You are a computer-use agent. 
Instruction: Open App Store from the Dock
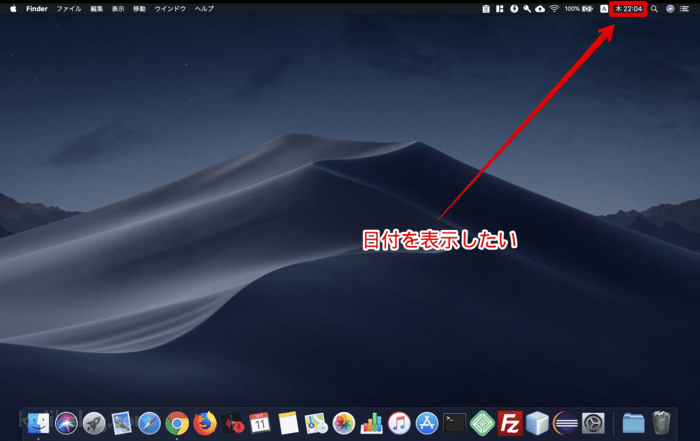[x=427, y=423]
